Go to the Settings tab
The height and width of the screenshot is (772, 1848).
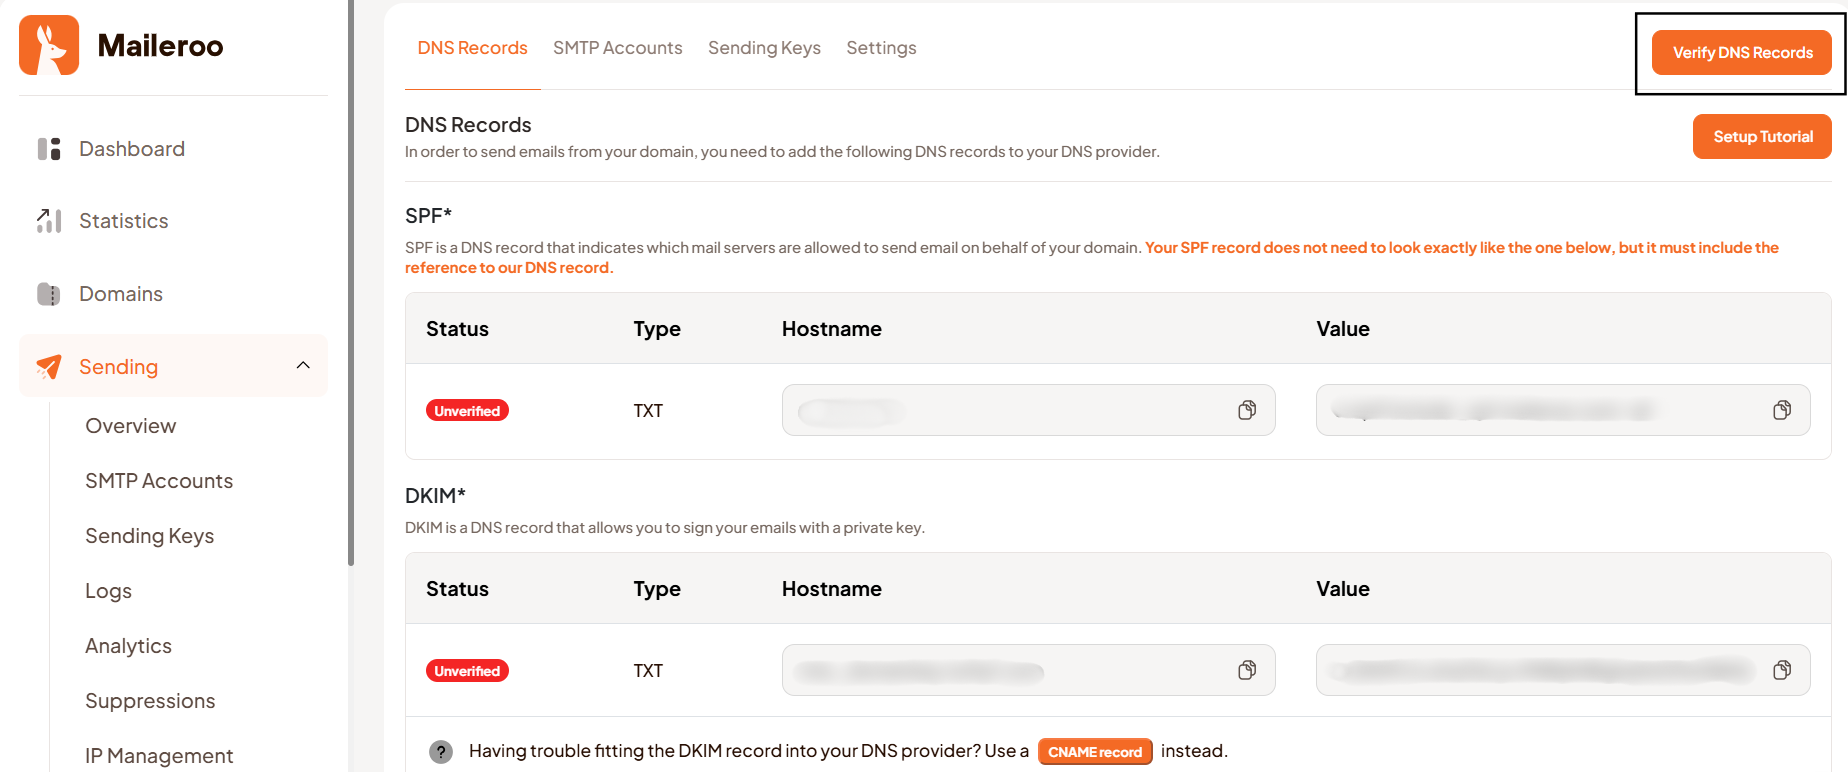point(881,48)
